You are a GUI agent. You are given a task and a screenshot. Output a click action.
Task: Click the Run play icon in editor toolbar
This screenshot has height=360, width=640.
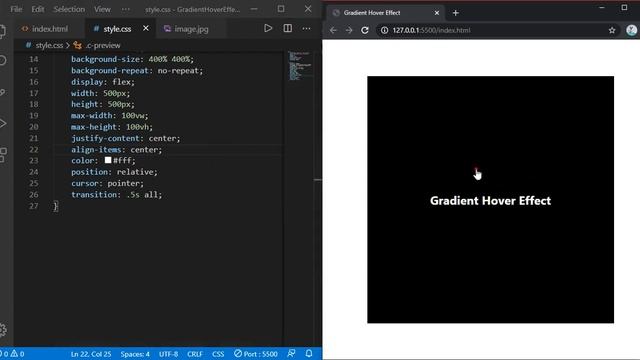click(268, 28)
